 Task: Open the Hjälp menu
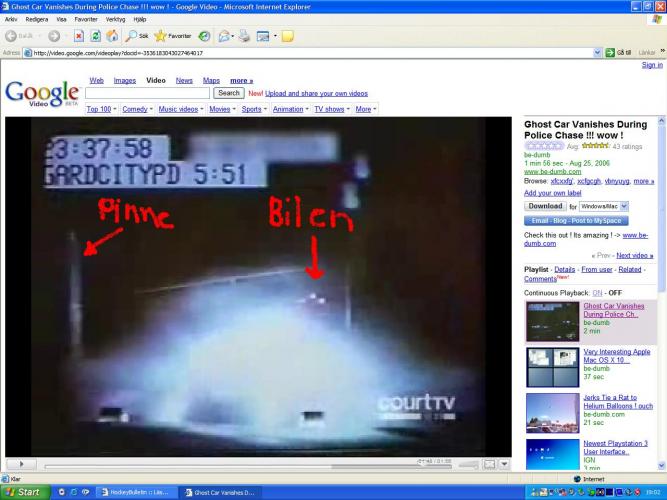tap(140, 20)
